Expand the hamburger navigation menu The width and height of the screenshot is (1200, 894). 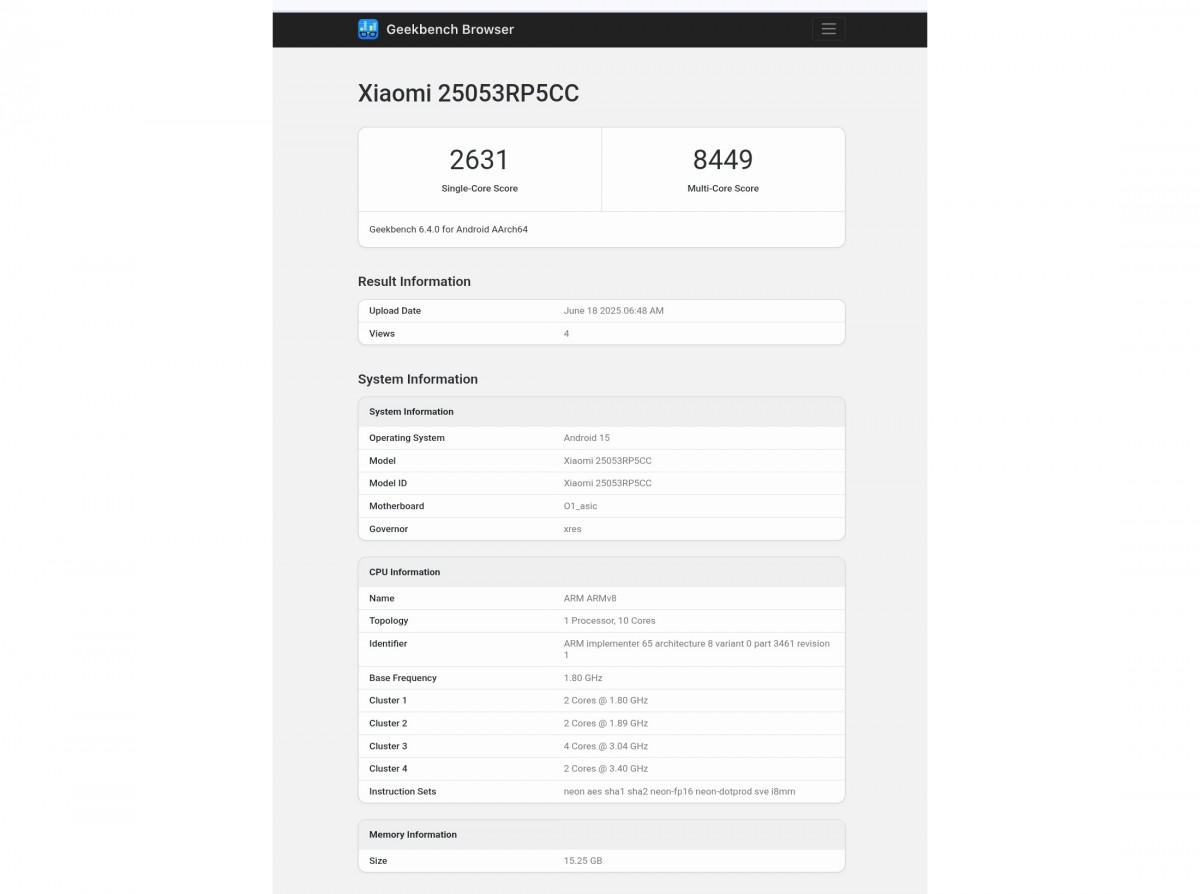pos(828,29)
